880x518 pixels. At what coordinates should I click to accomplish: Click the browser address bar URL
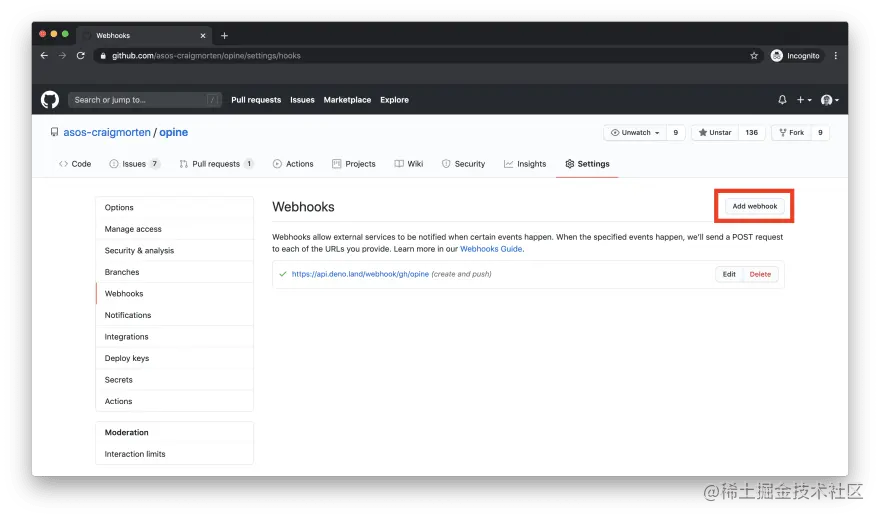pos(206,56)
